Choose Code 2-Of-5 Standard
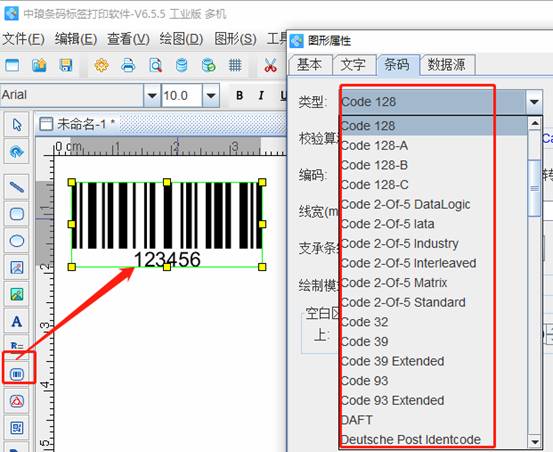Image resolution: width=553 pixels, height=452 pixels. coord(434,303)
